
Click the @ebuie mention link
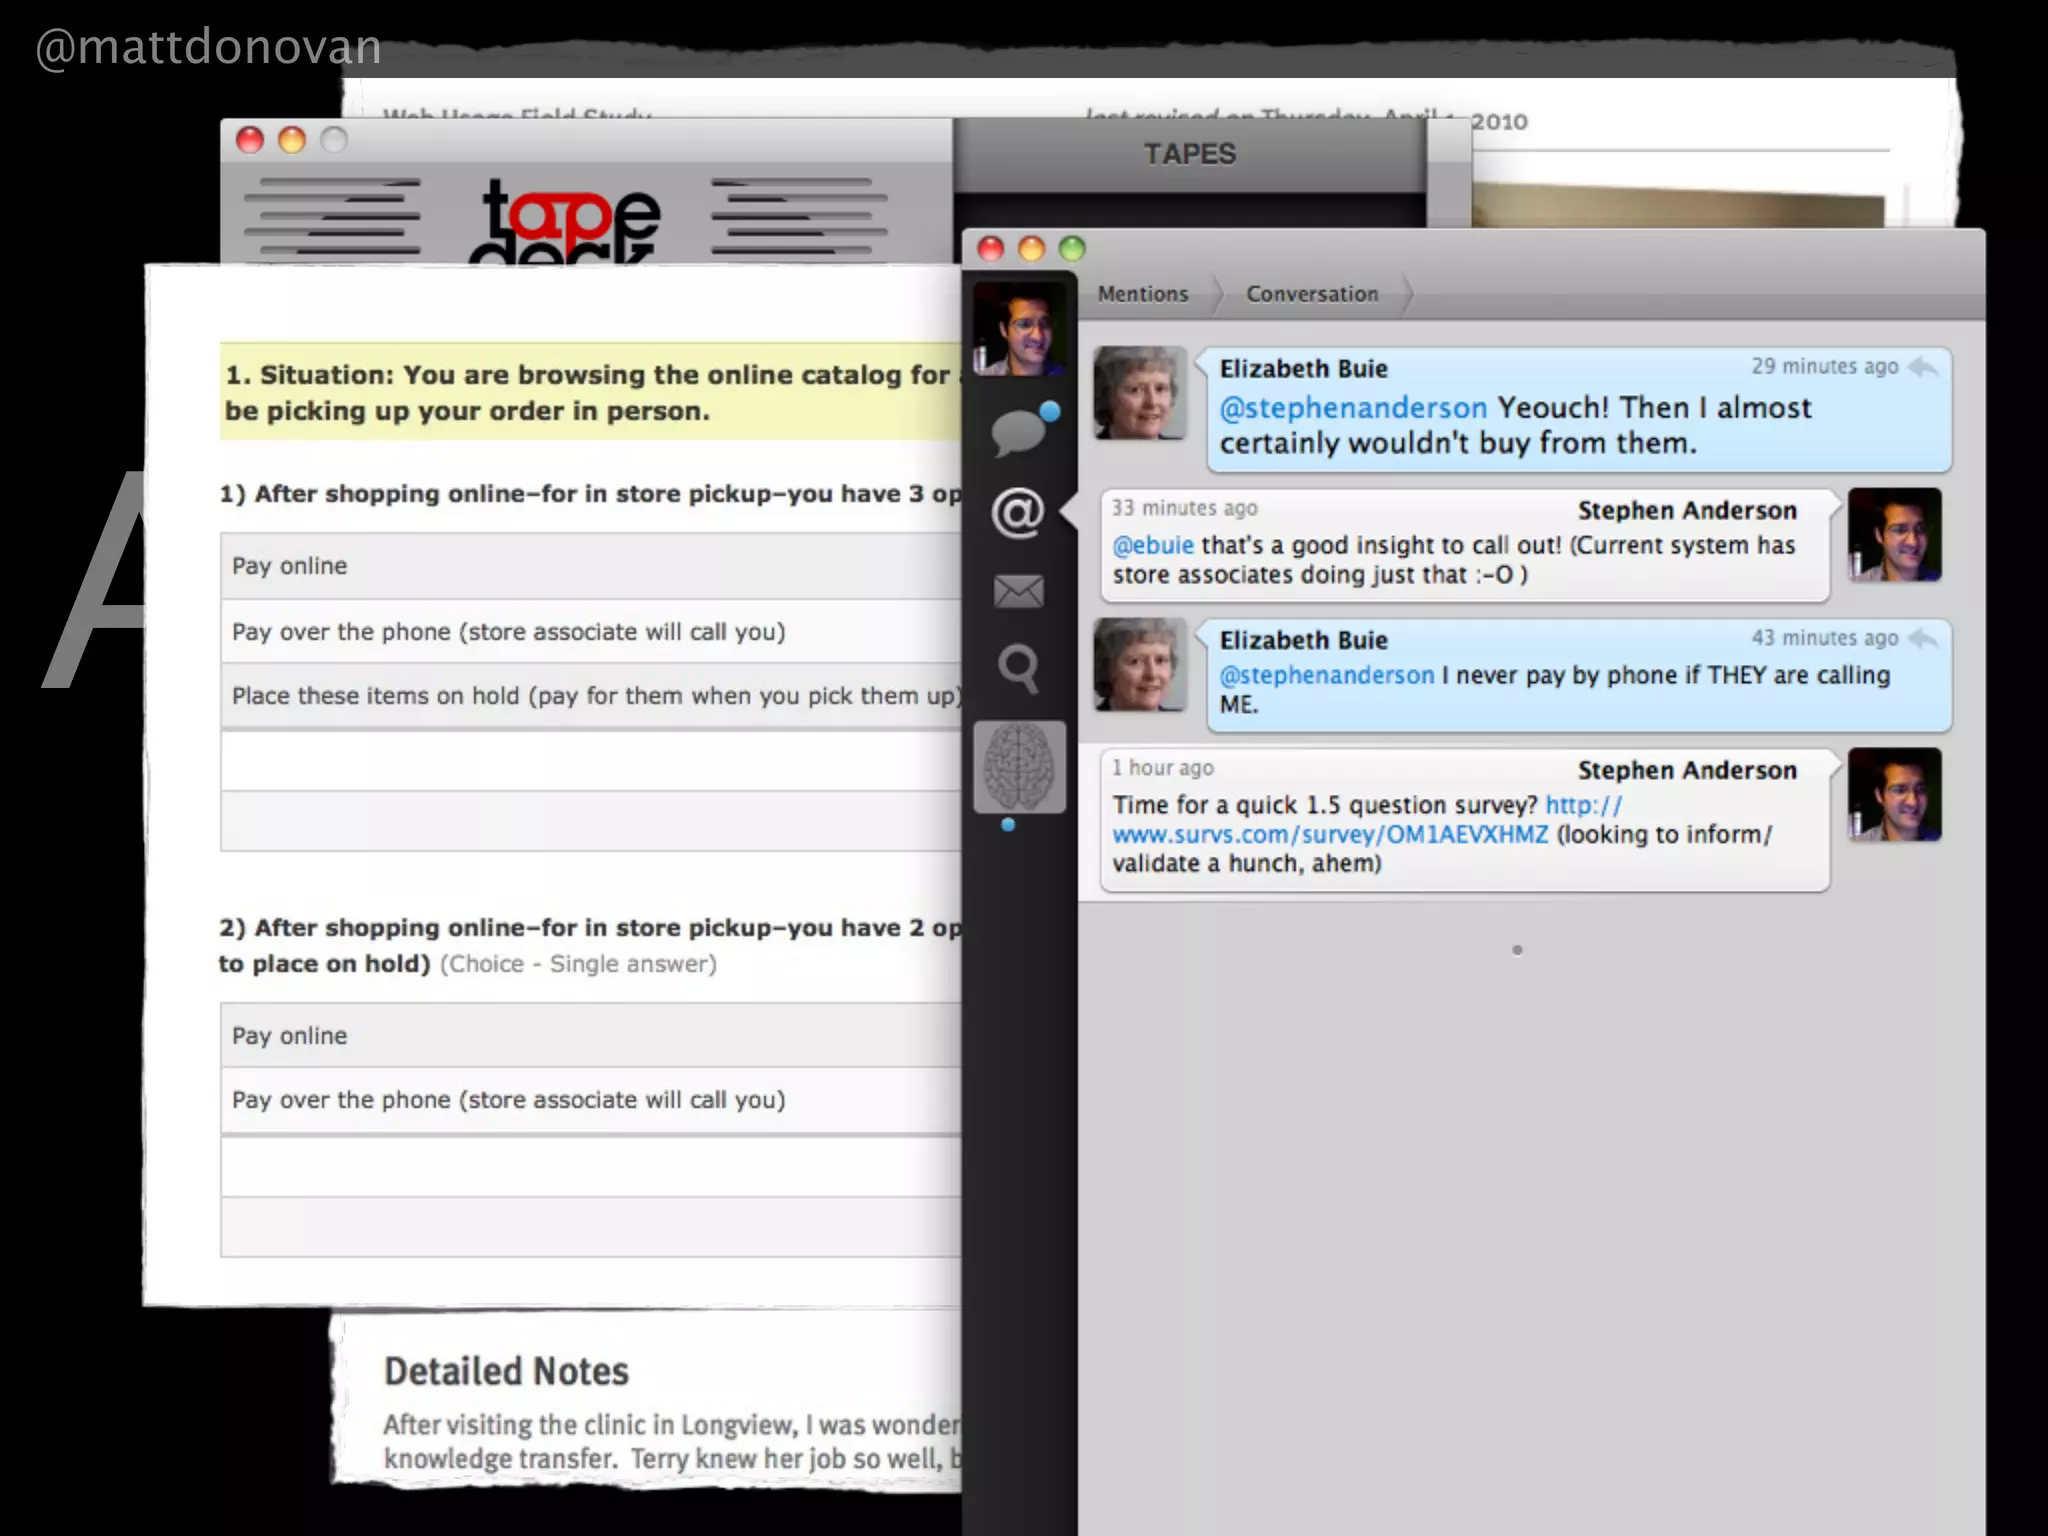point(1153,545)
